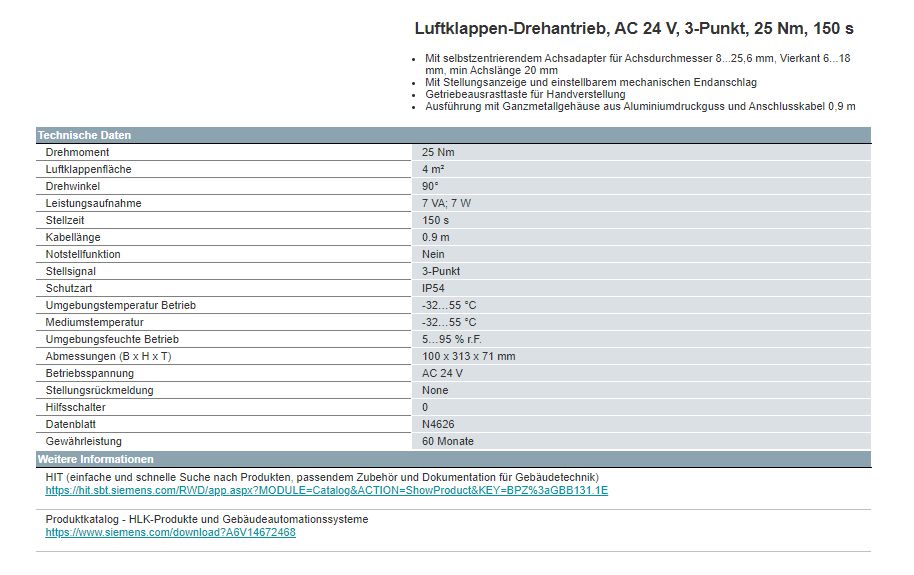Viewport: 914px width, 575px height.
Task: Click the Drehmoment row label
Action: [x=78, y=152]
